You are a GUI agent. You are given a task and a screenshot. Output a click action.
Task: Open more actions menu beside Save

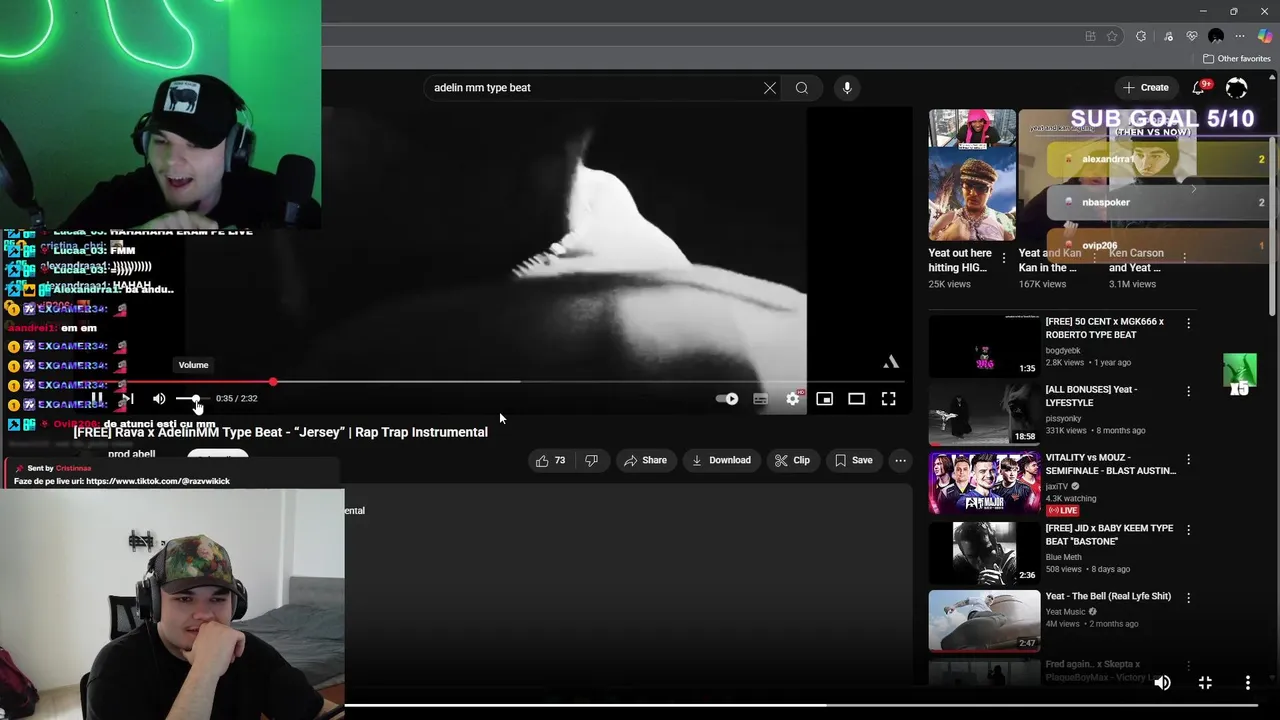coord(900,460)
